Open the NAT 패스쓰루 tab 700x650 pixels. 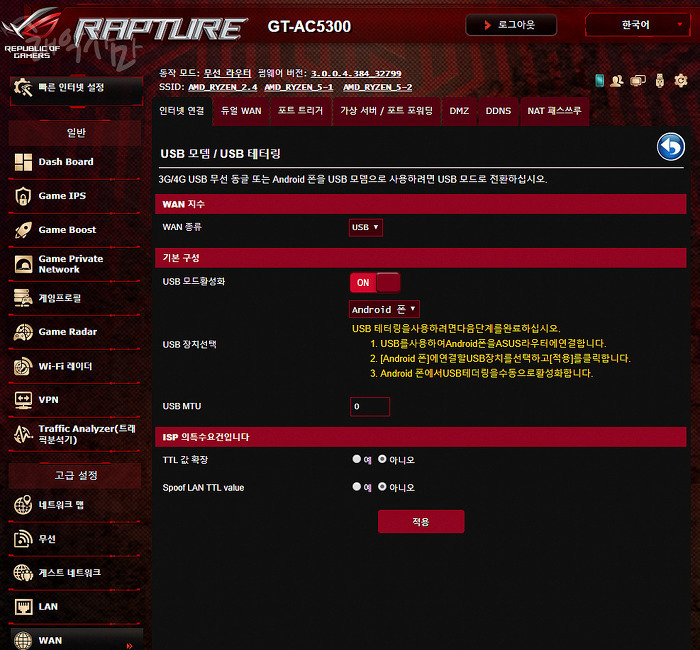point(554,111)
